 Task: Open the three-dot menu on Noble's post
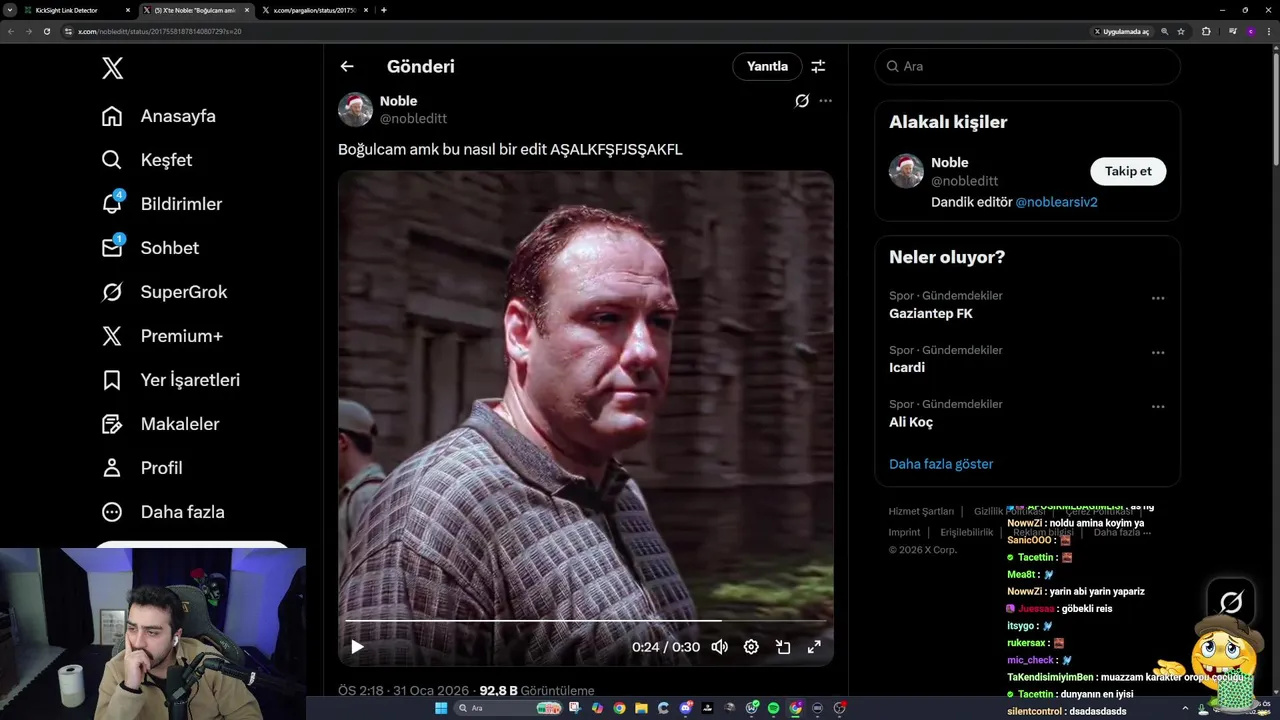[x=825, y=101]
